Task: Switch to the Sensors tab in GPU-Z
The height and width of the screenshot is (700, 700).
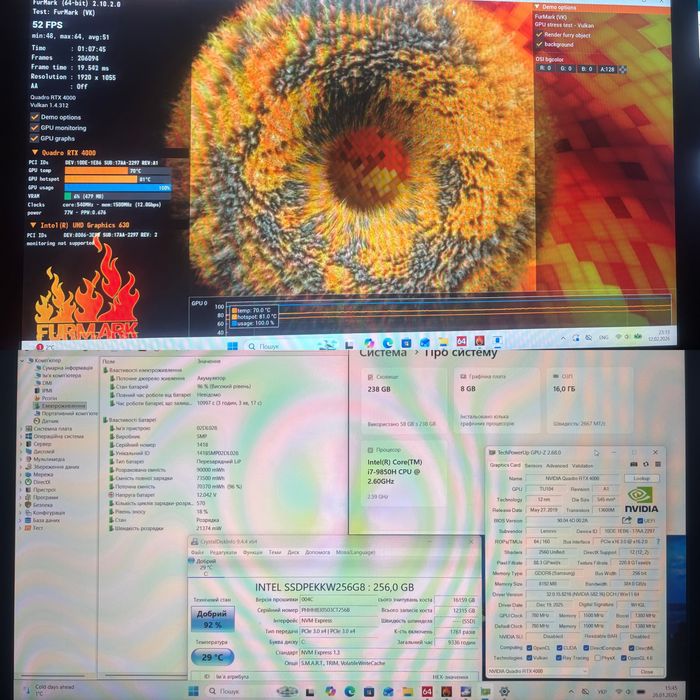Action: tap(533, 465)
